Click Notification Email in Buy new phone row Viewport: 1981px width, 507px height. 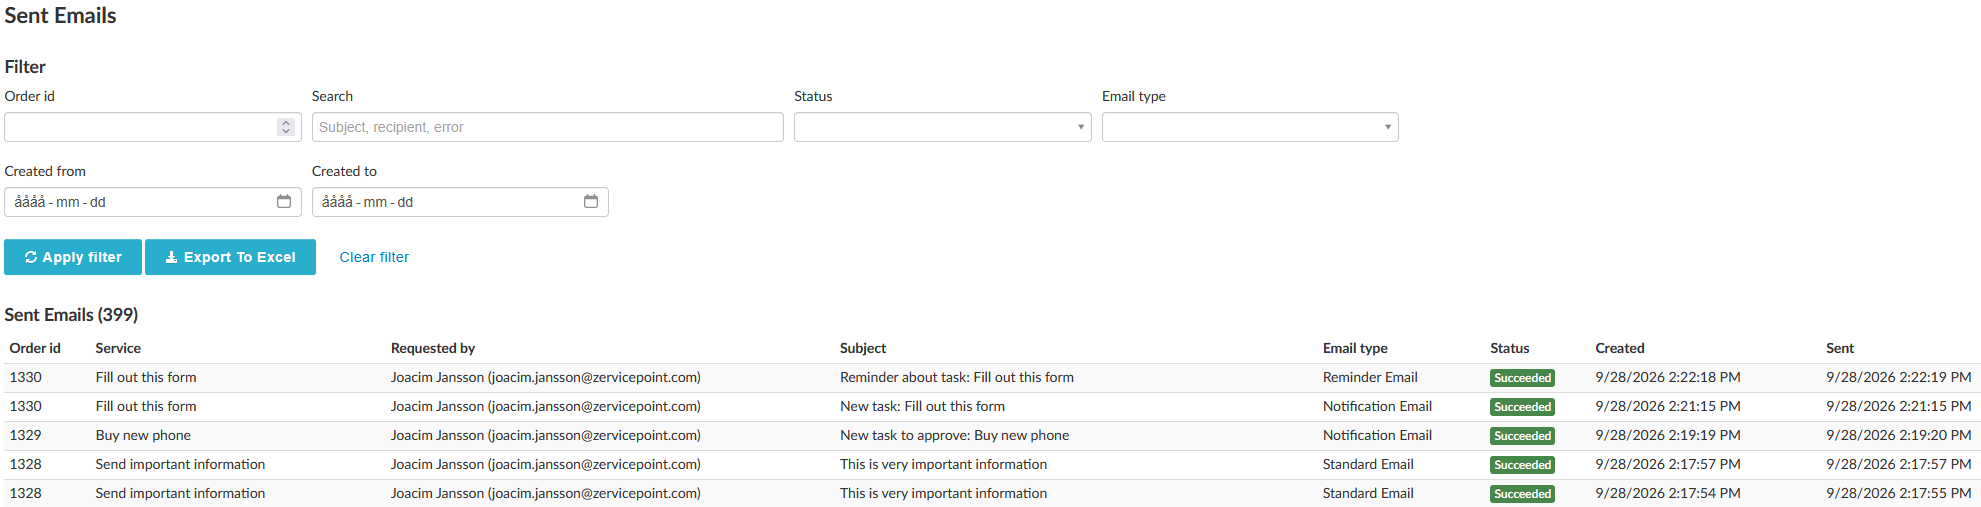point(1377,435)
